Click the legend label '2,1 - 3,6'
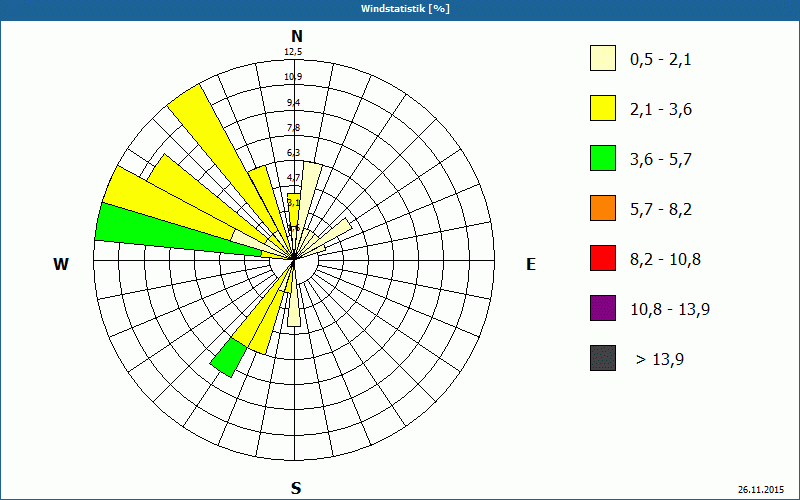 coord(661,110)
